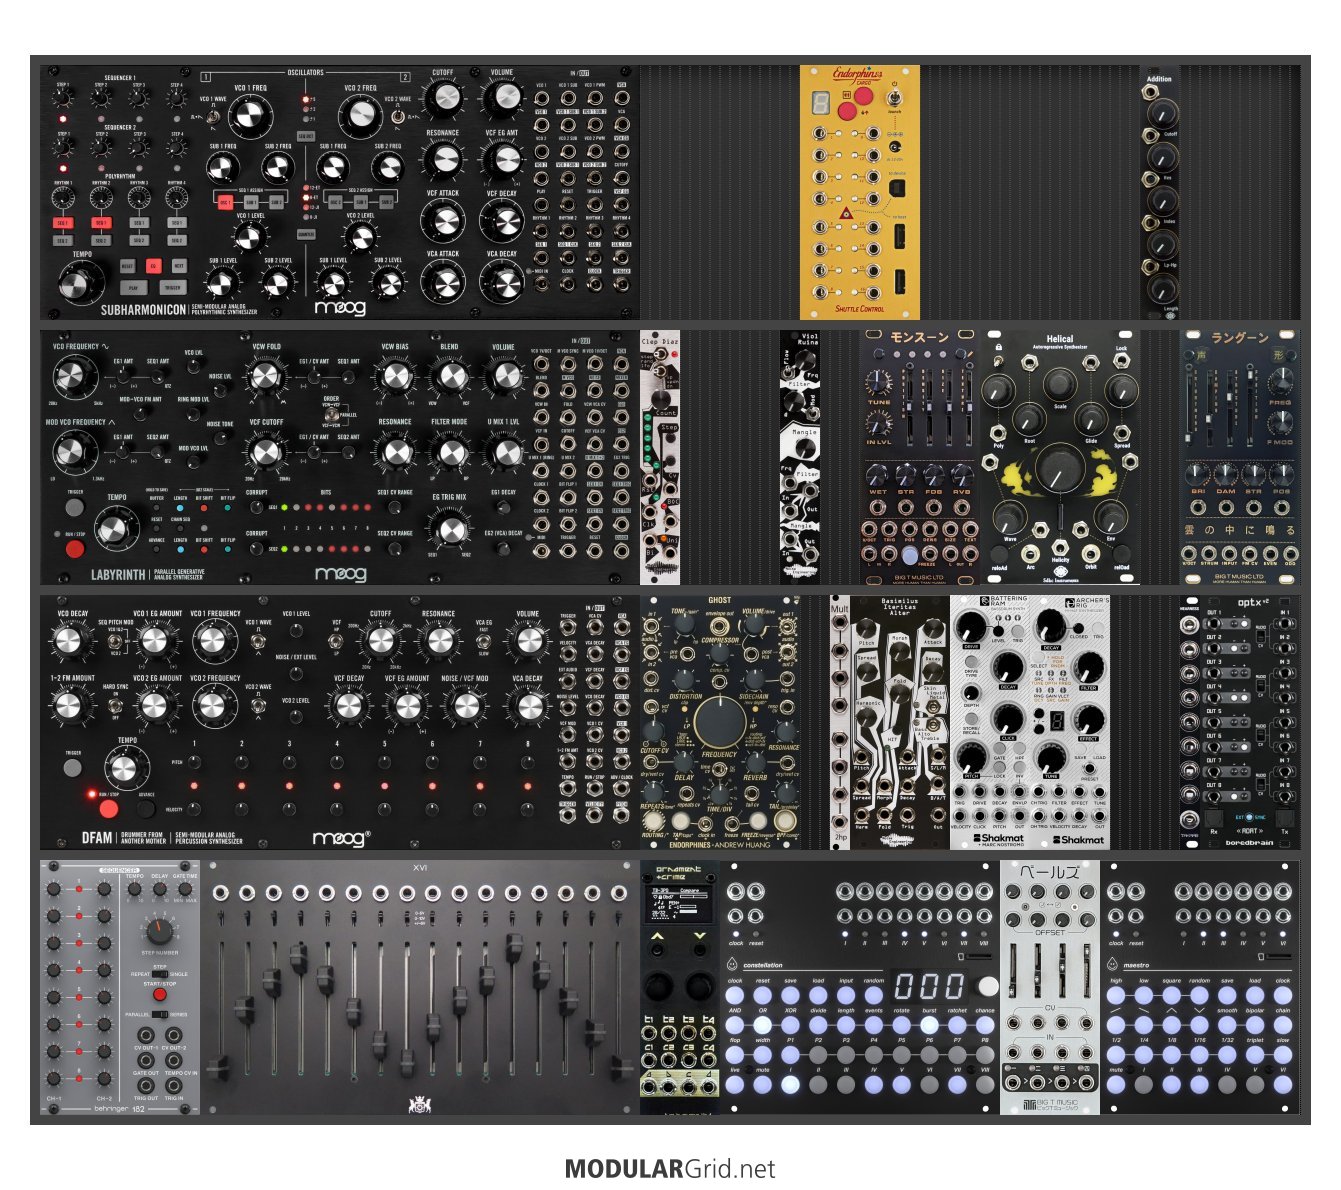Click the Subharmonicon PLAY button
Screen dimensions: 1341x1190
(132, 288)
